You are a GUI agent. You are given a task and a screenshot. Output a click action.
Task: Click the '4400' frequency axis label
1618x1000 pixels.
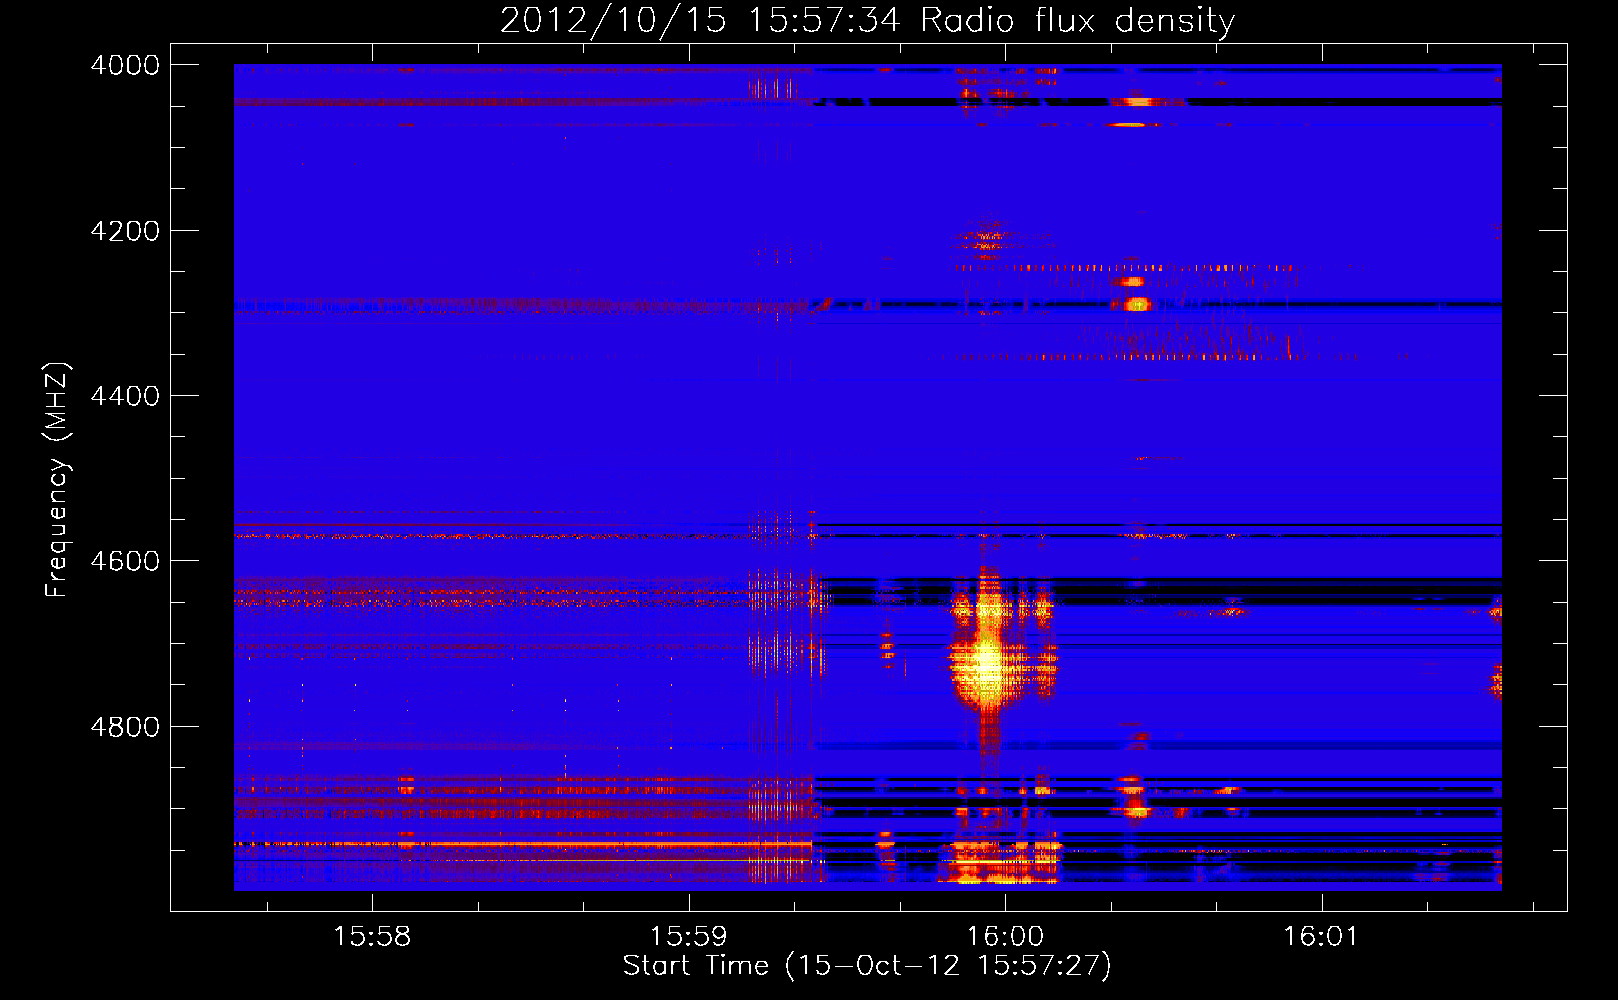click(x=125, y=396)
